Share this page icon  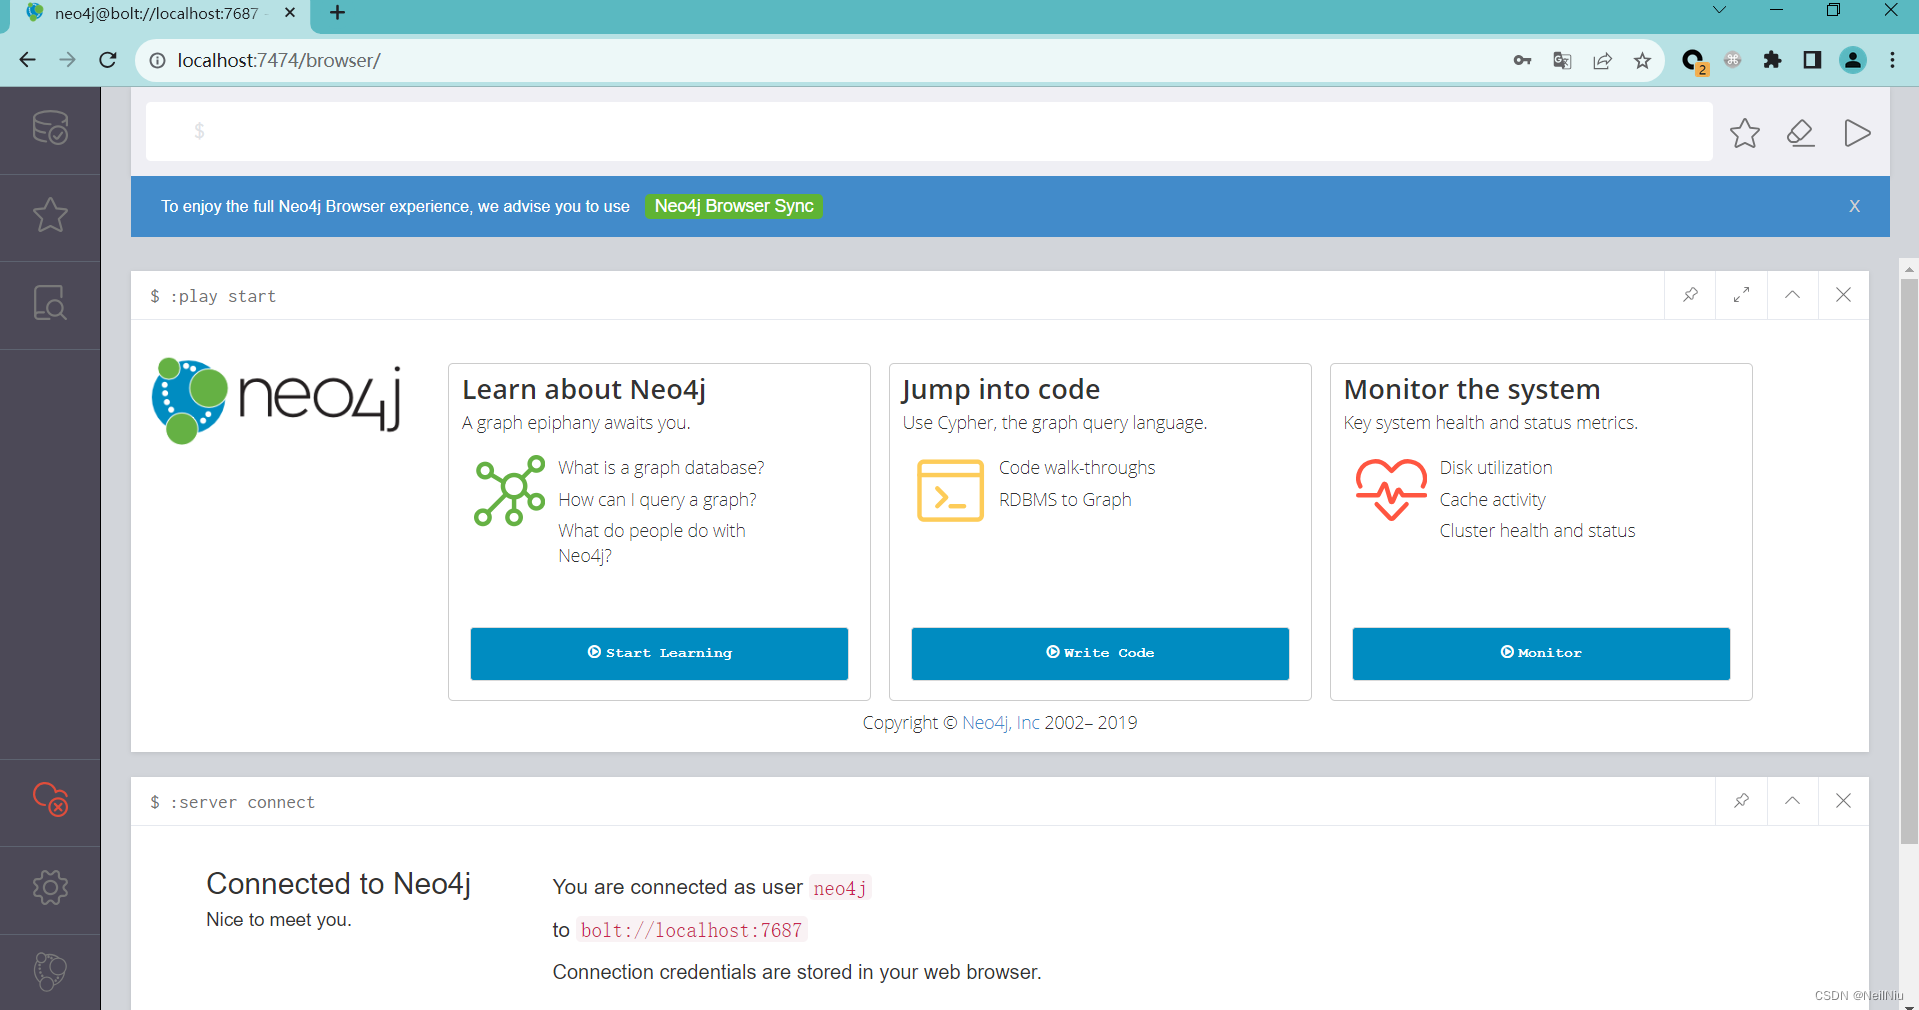click(x=1602, y=60)
